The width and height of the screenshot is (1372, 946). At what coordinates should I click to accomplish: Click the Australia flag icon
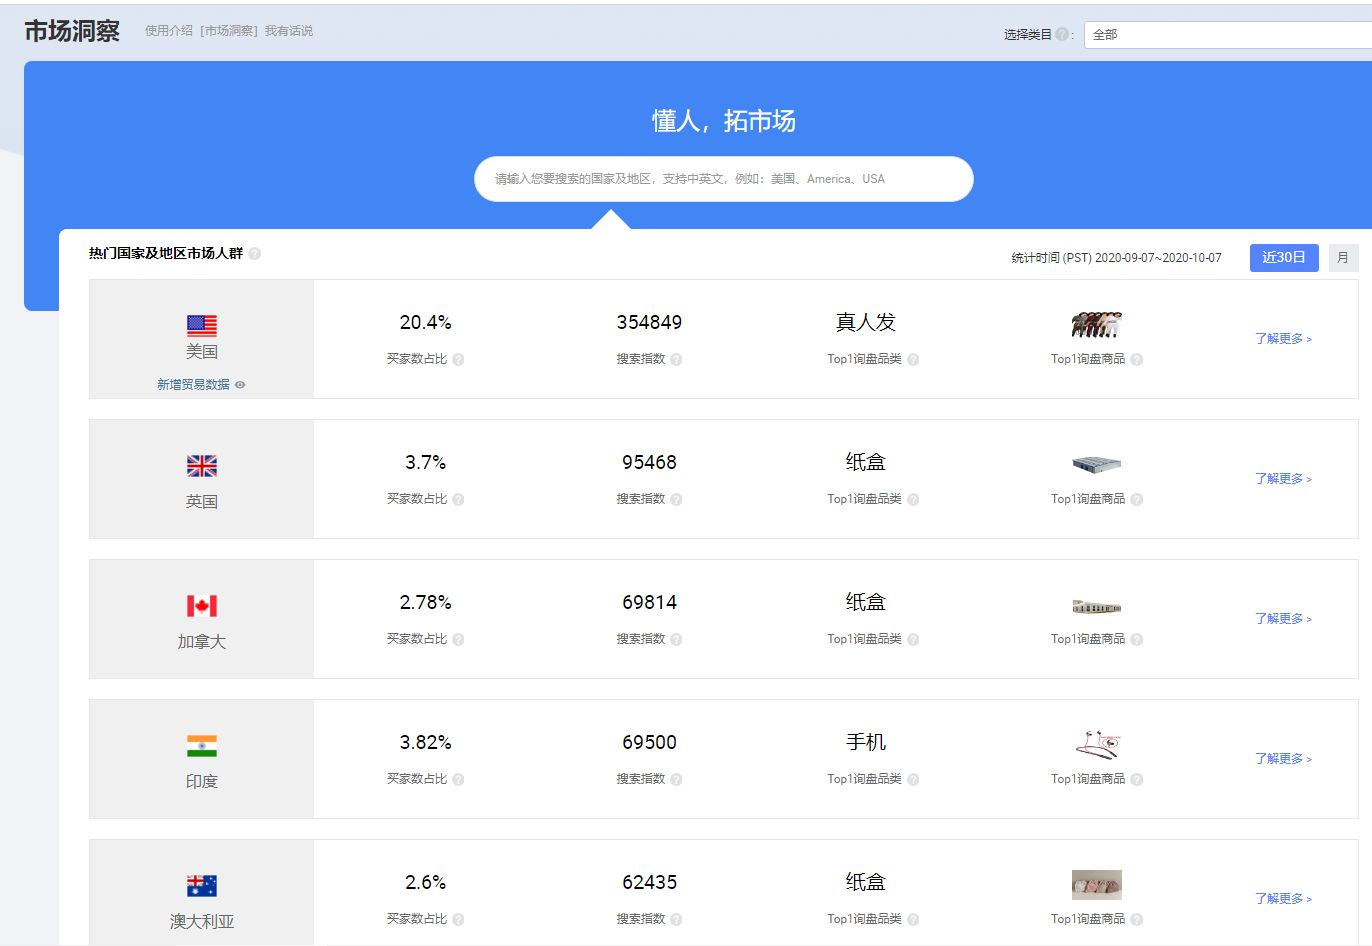click(201, 883)
